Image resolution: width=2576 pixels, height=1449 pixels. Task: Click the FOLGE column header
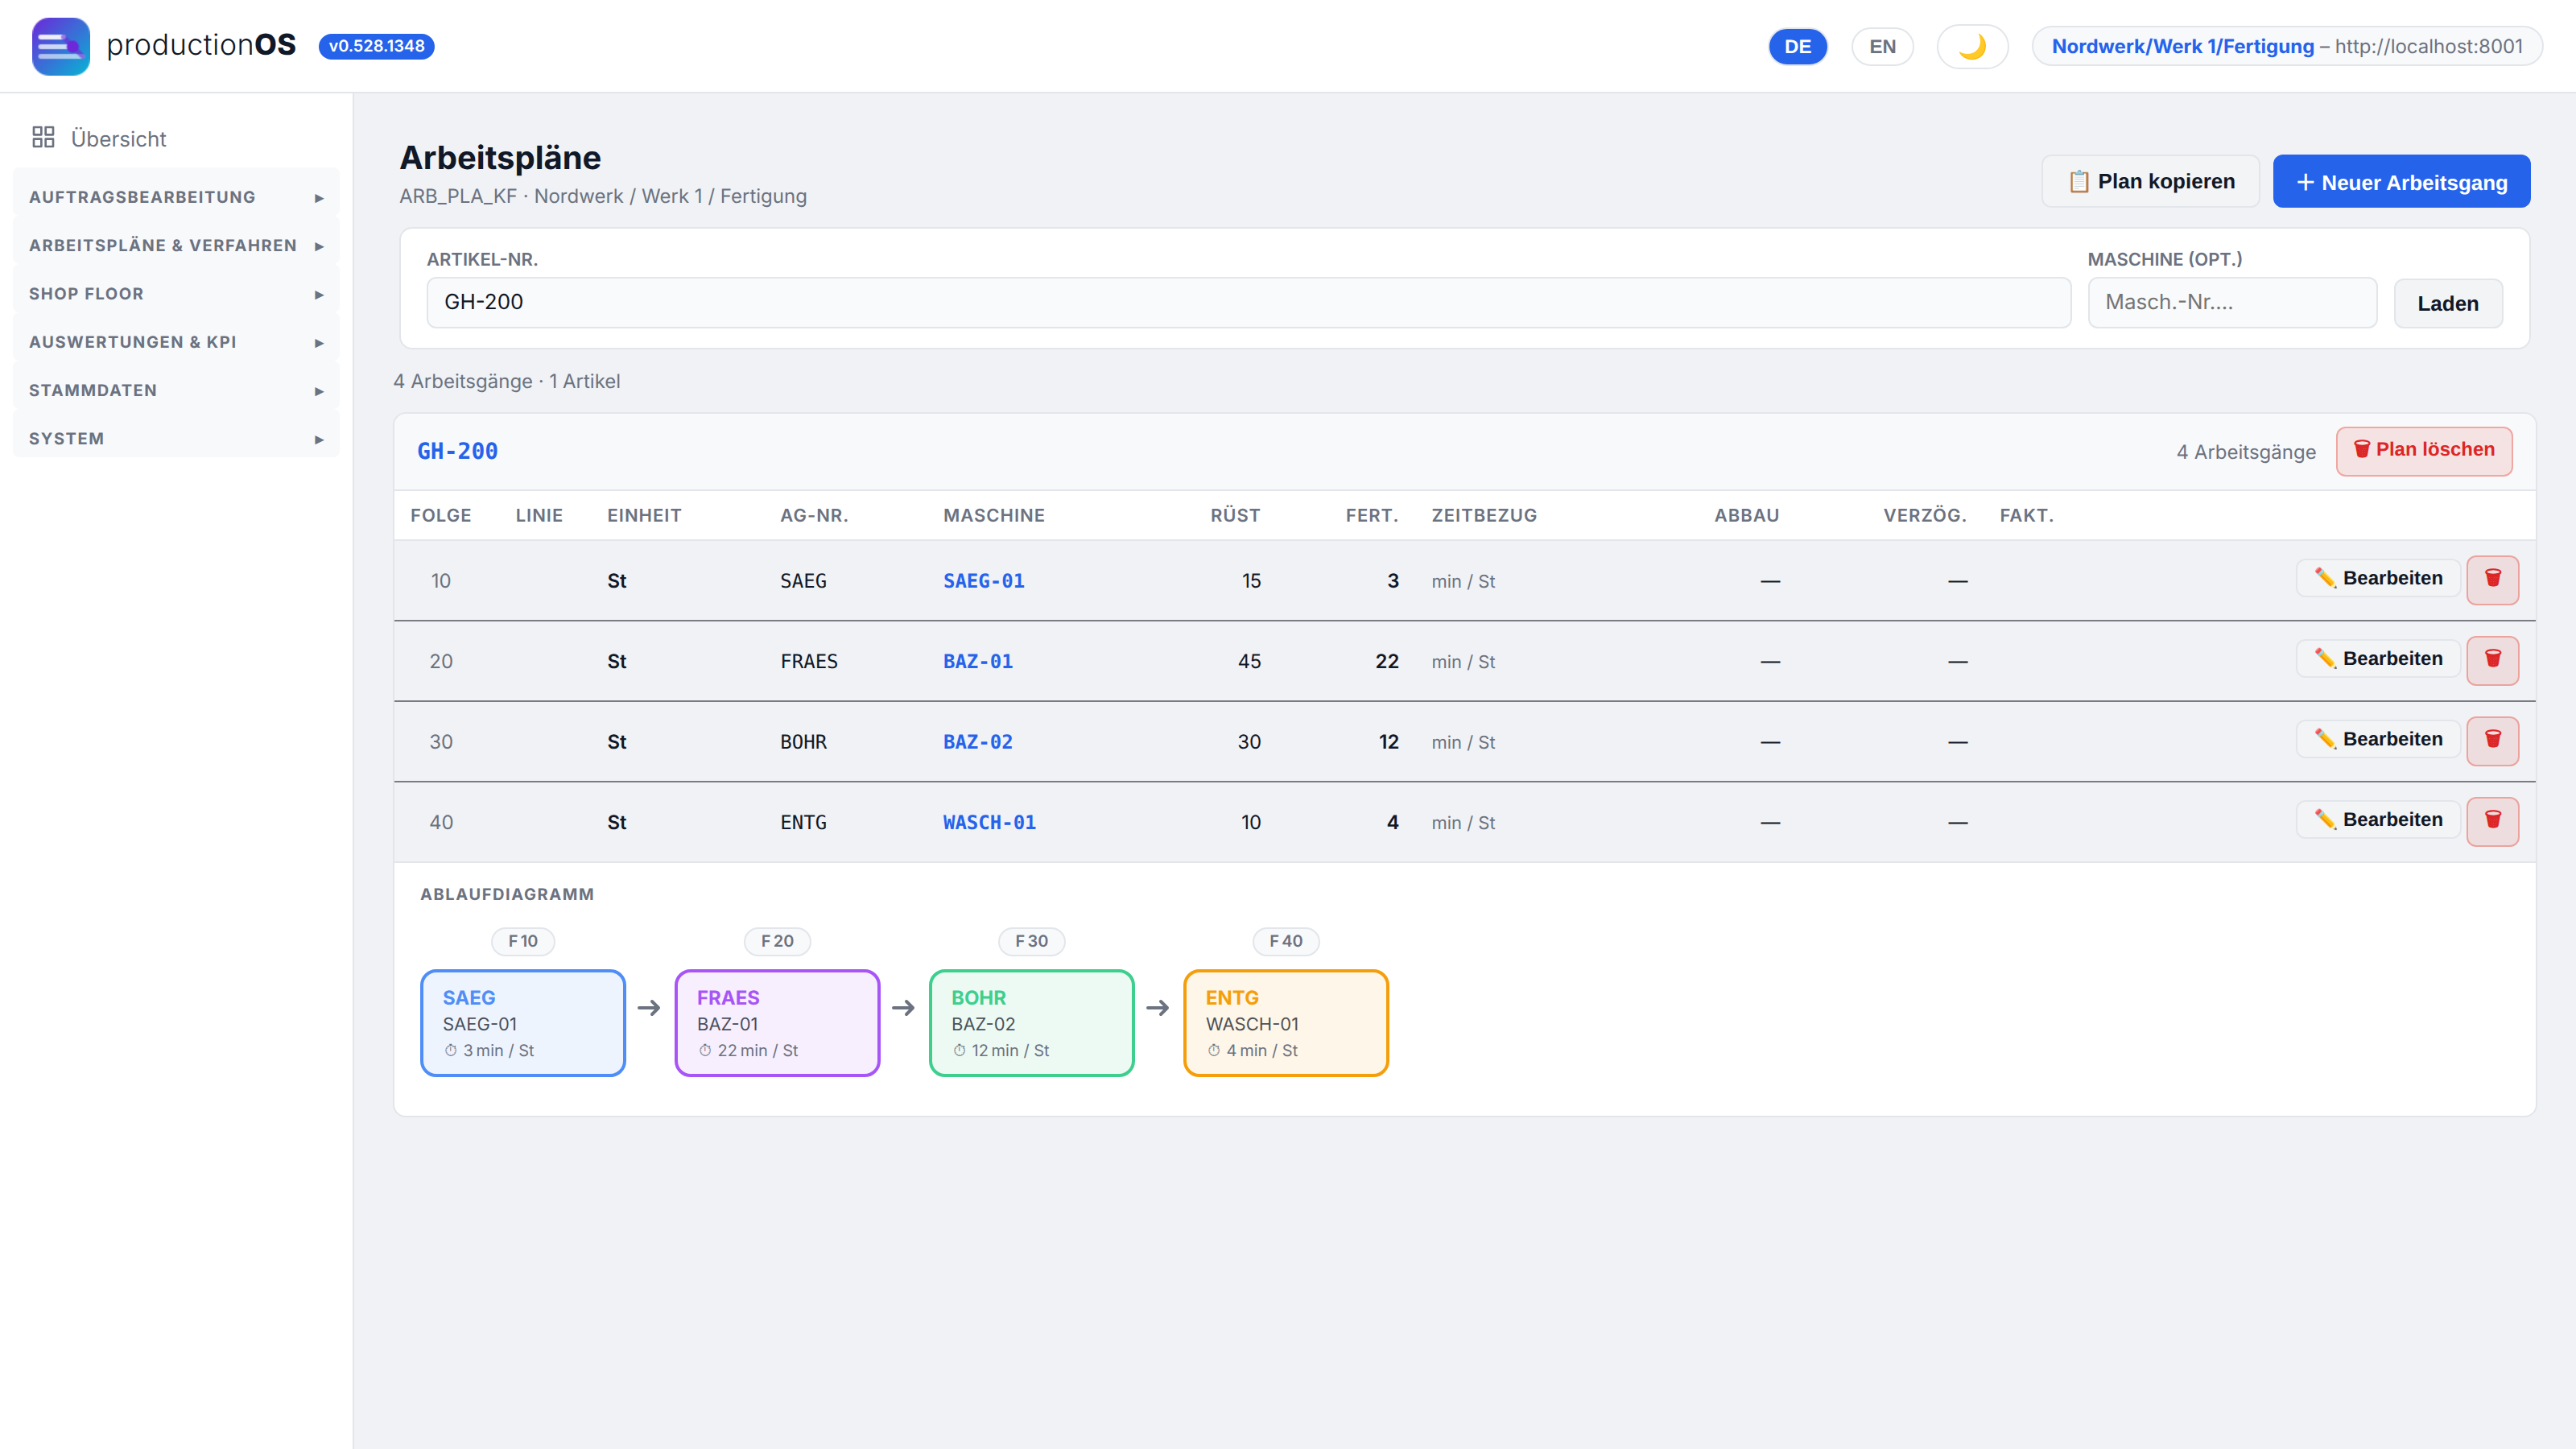440,515
